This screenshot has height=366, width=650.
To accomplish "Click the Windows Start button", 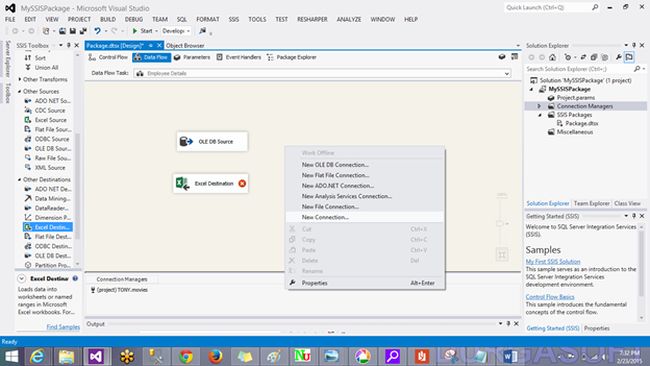I will (11, 356).
